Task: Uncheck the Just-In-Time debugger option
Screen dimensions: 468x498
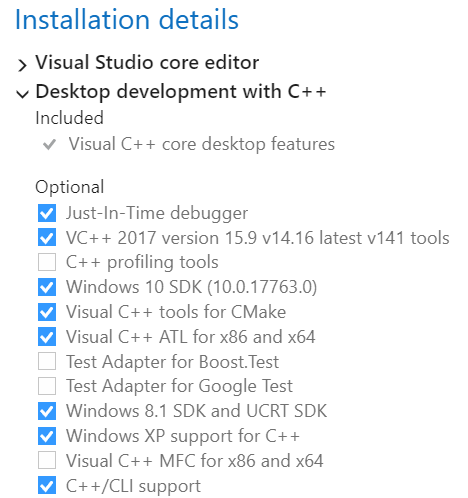Action: tap(47, 213)
